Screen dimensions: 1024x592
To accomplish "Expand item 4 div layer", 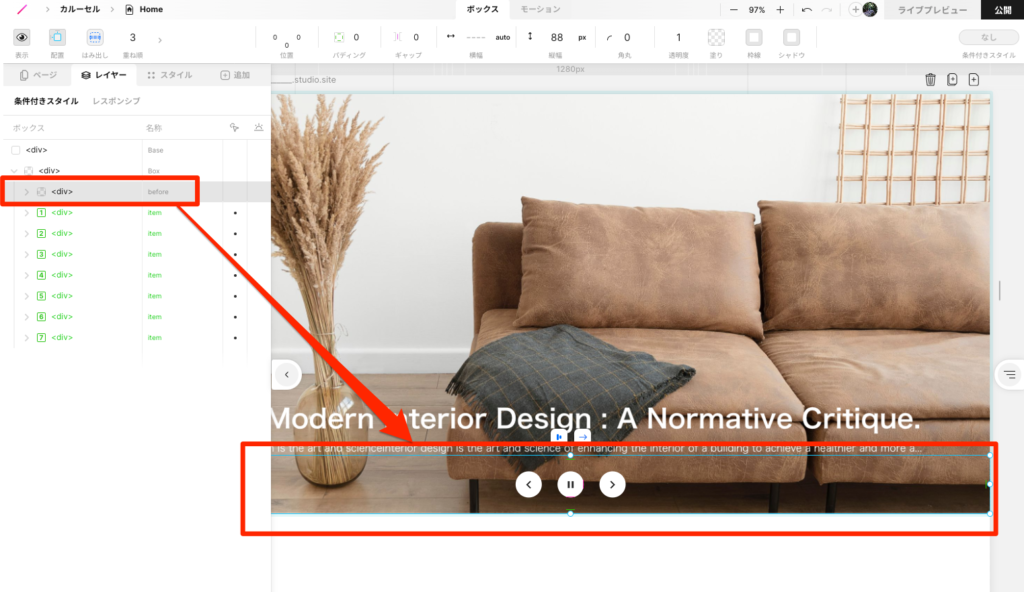I will coord(27,276).
